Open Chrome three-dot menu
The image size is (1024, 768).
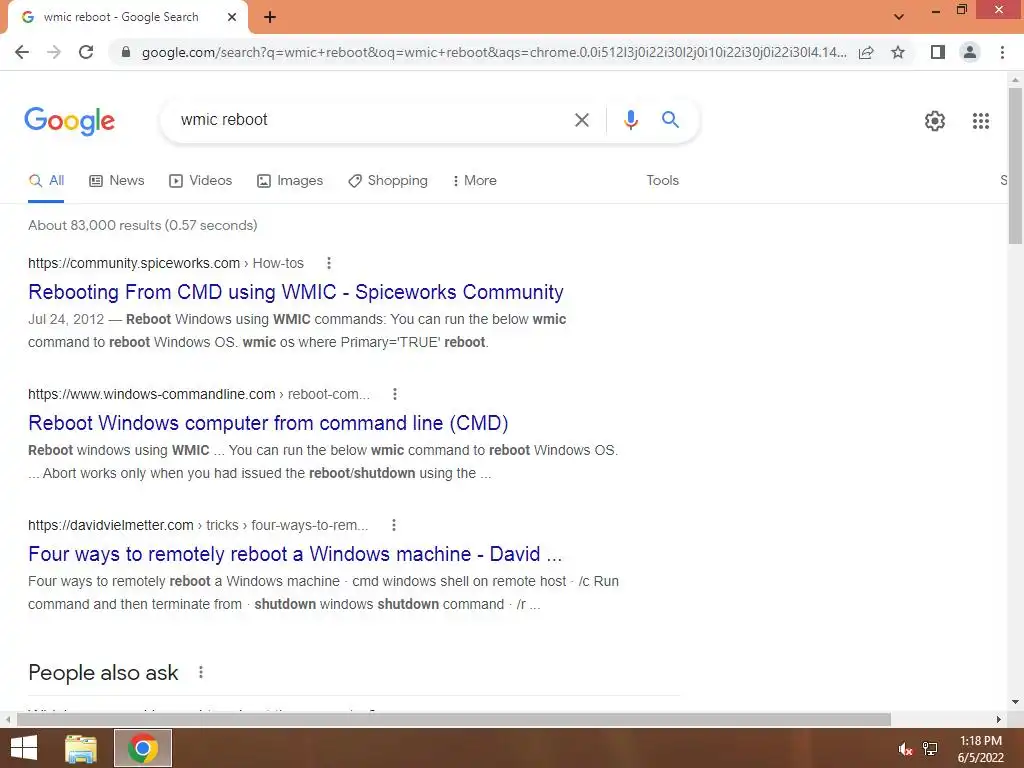(1002, 52)
